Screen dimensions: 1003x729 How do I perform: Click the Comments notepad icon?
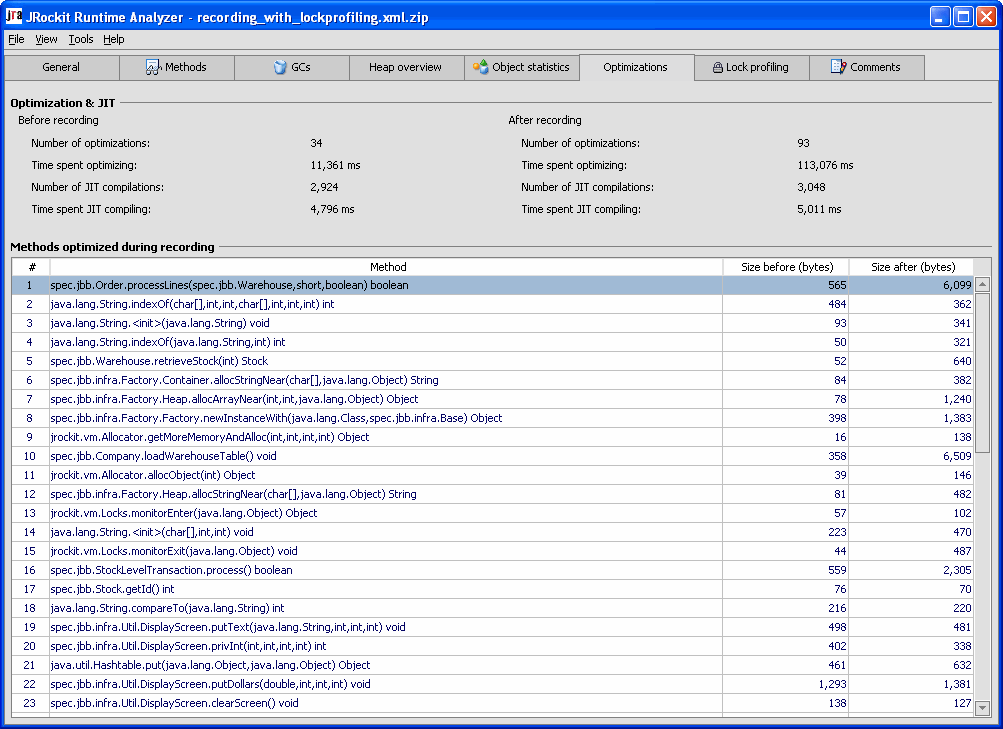click(x=838, y=67)
